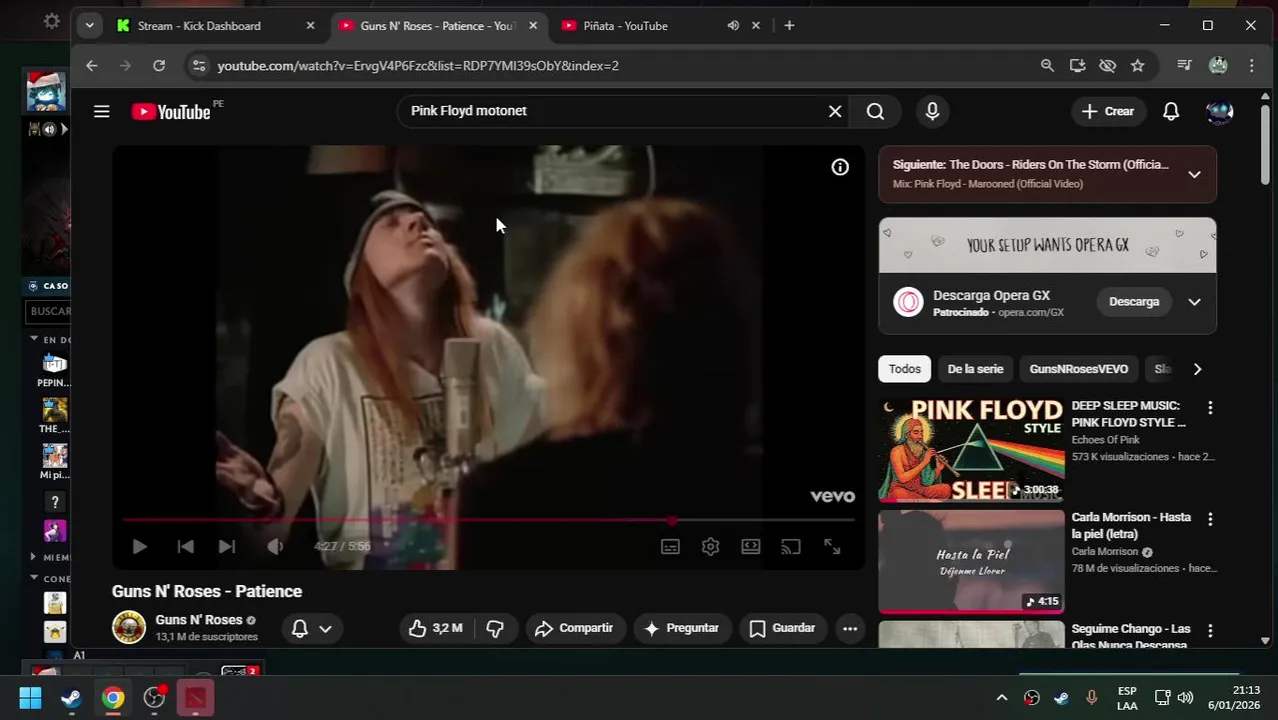Open Steam from the taskbar

71,697
